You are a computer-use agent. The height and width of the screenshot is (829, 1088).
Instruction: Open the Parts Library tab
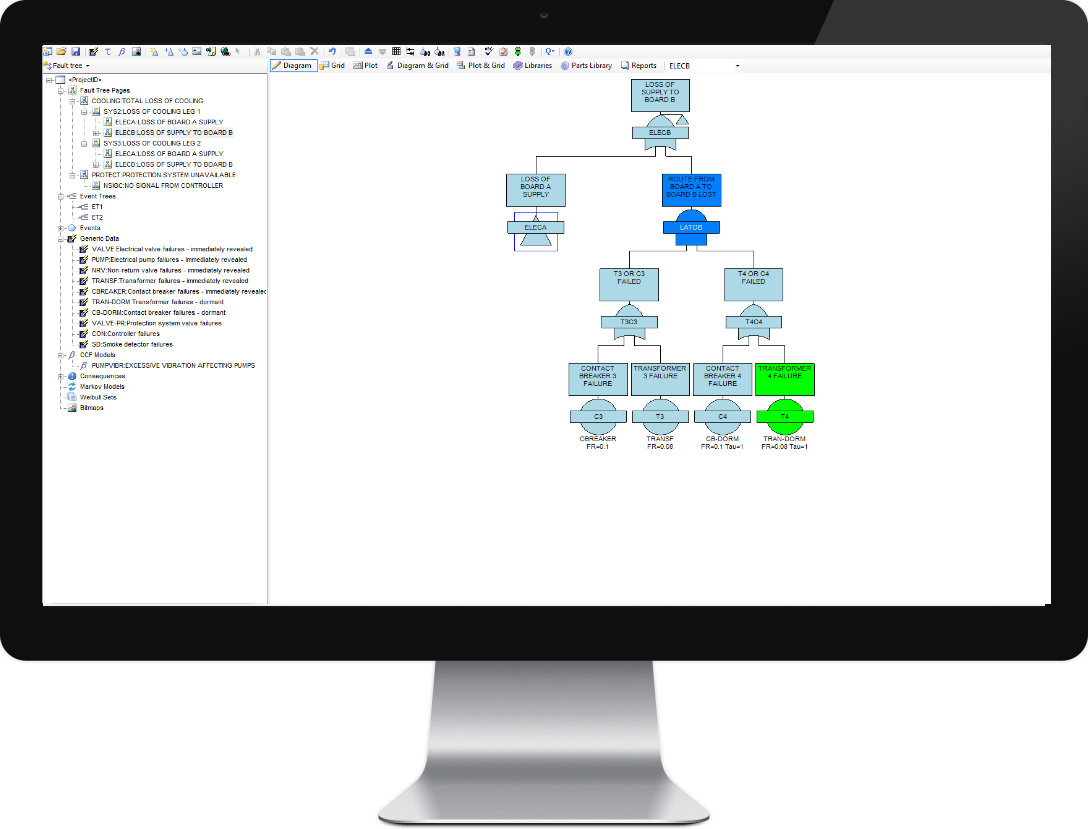tap(586, 65)
